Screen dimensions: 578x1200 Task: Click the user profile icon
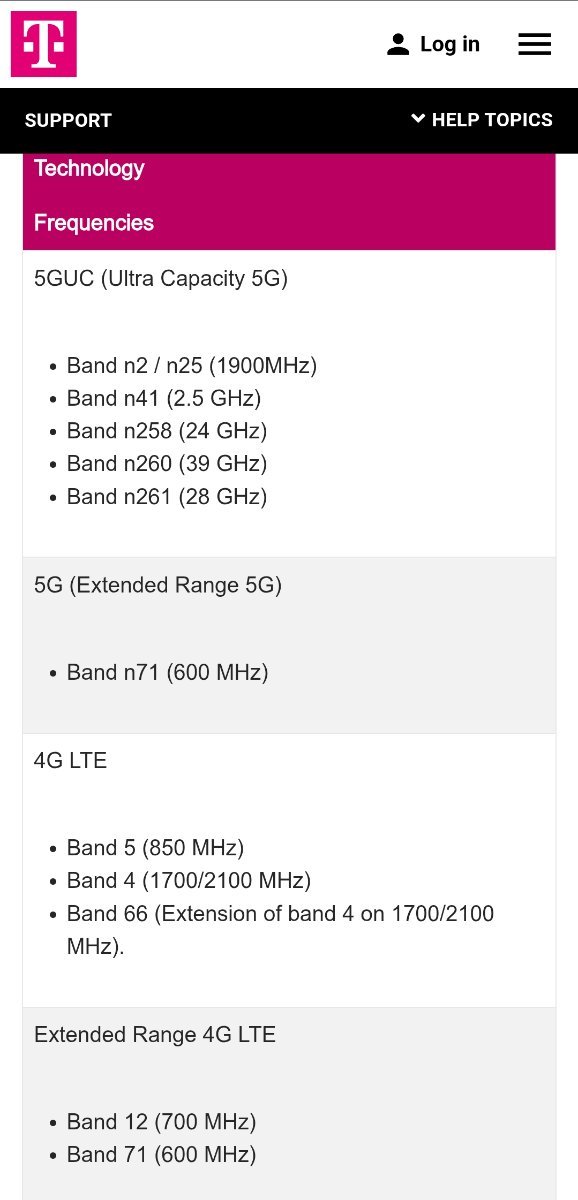pyautogui.click(x=398, y=44)
